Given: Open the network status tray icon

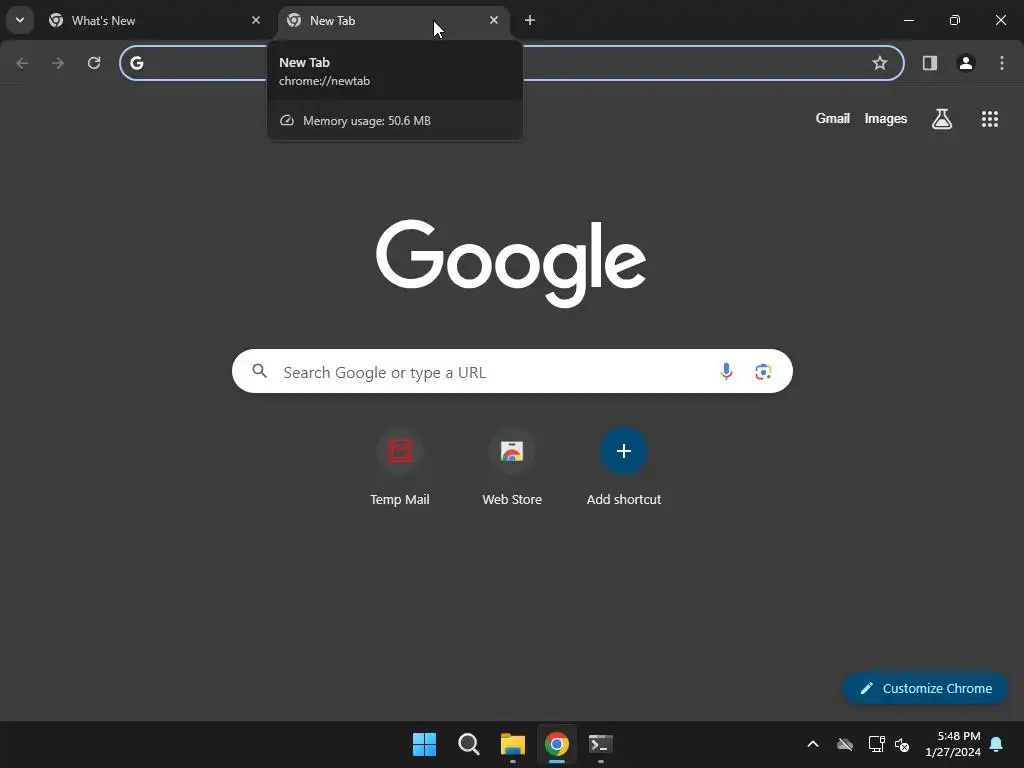Looking at the screenshot, I should coord(876,744).
